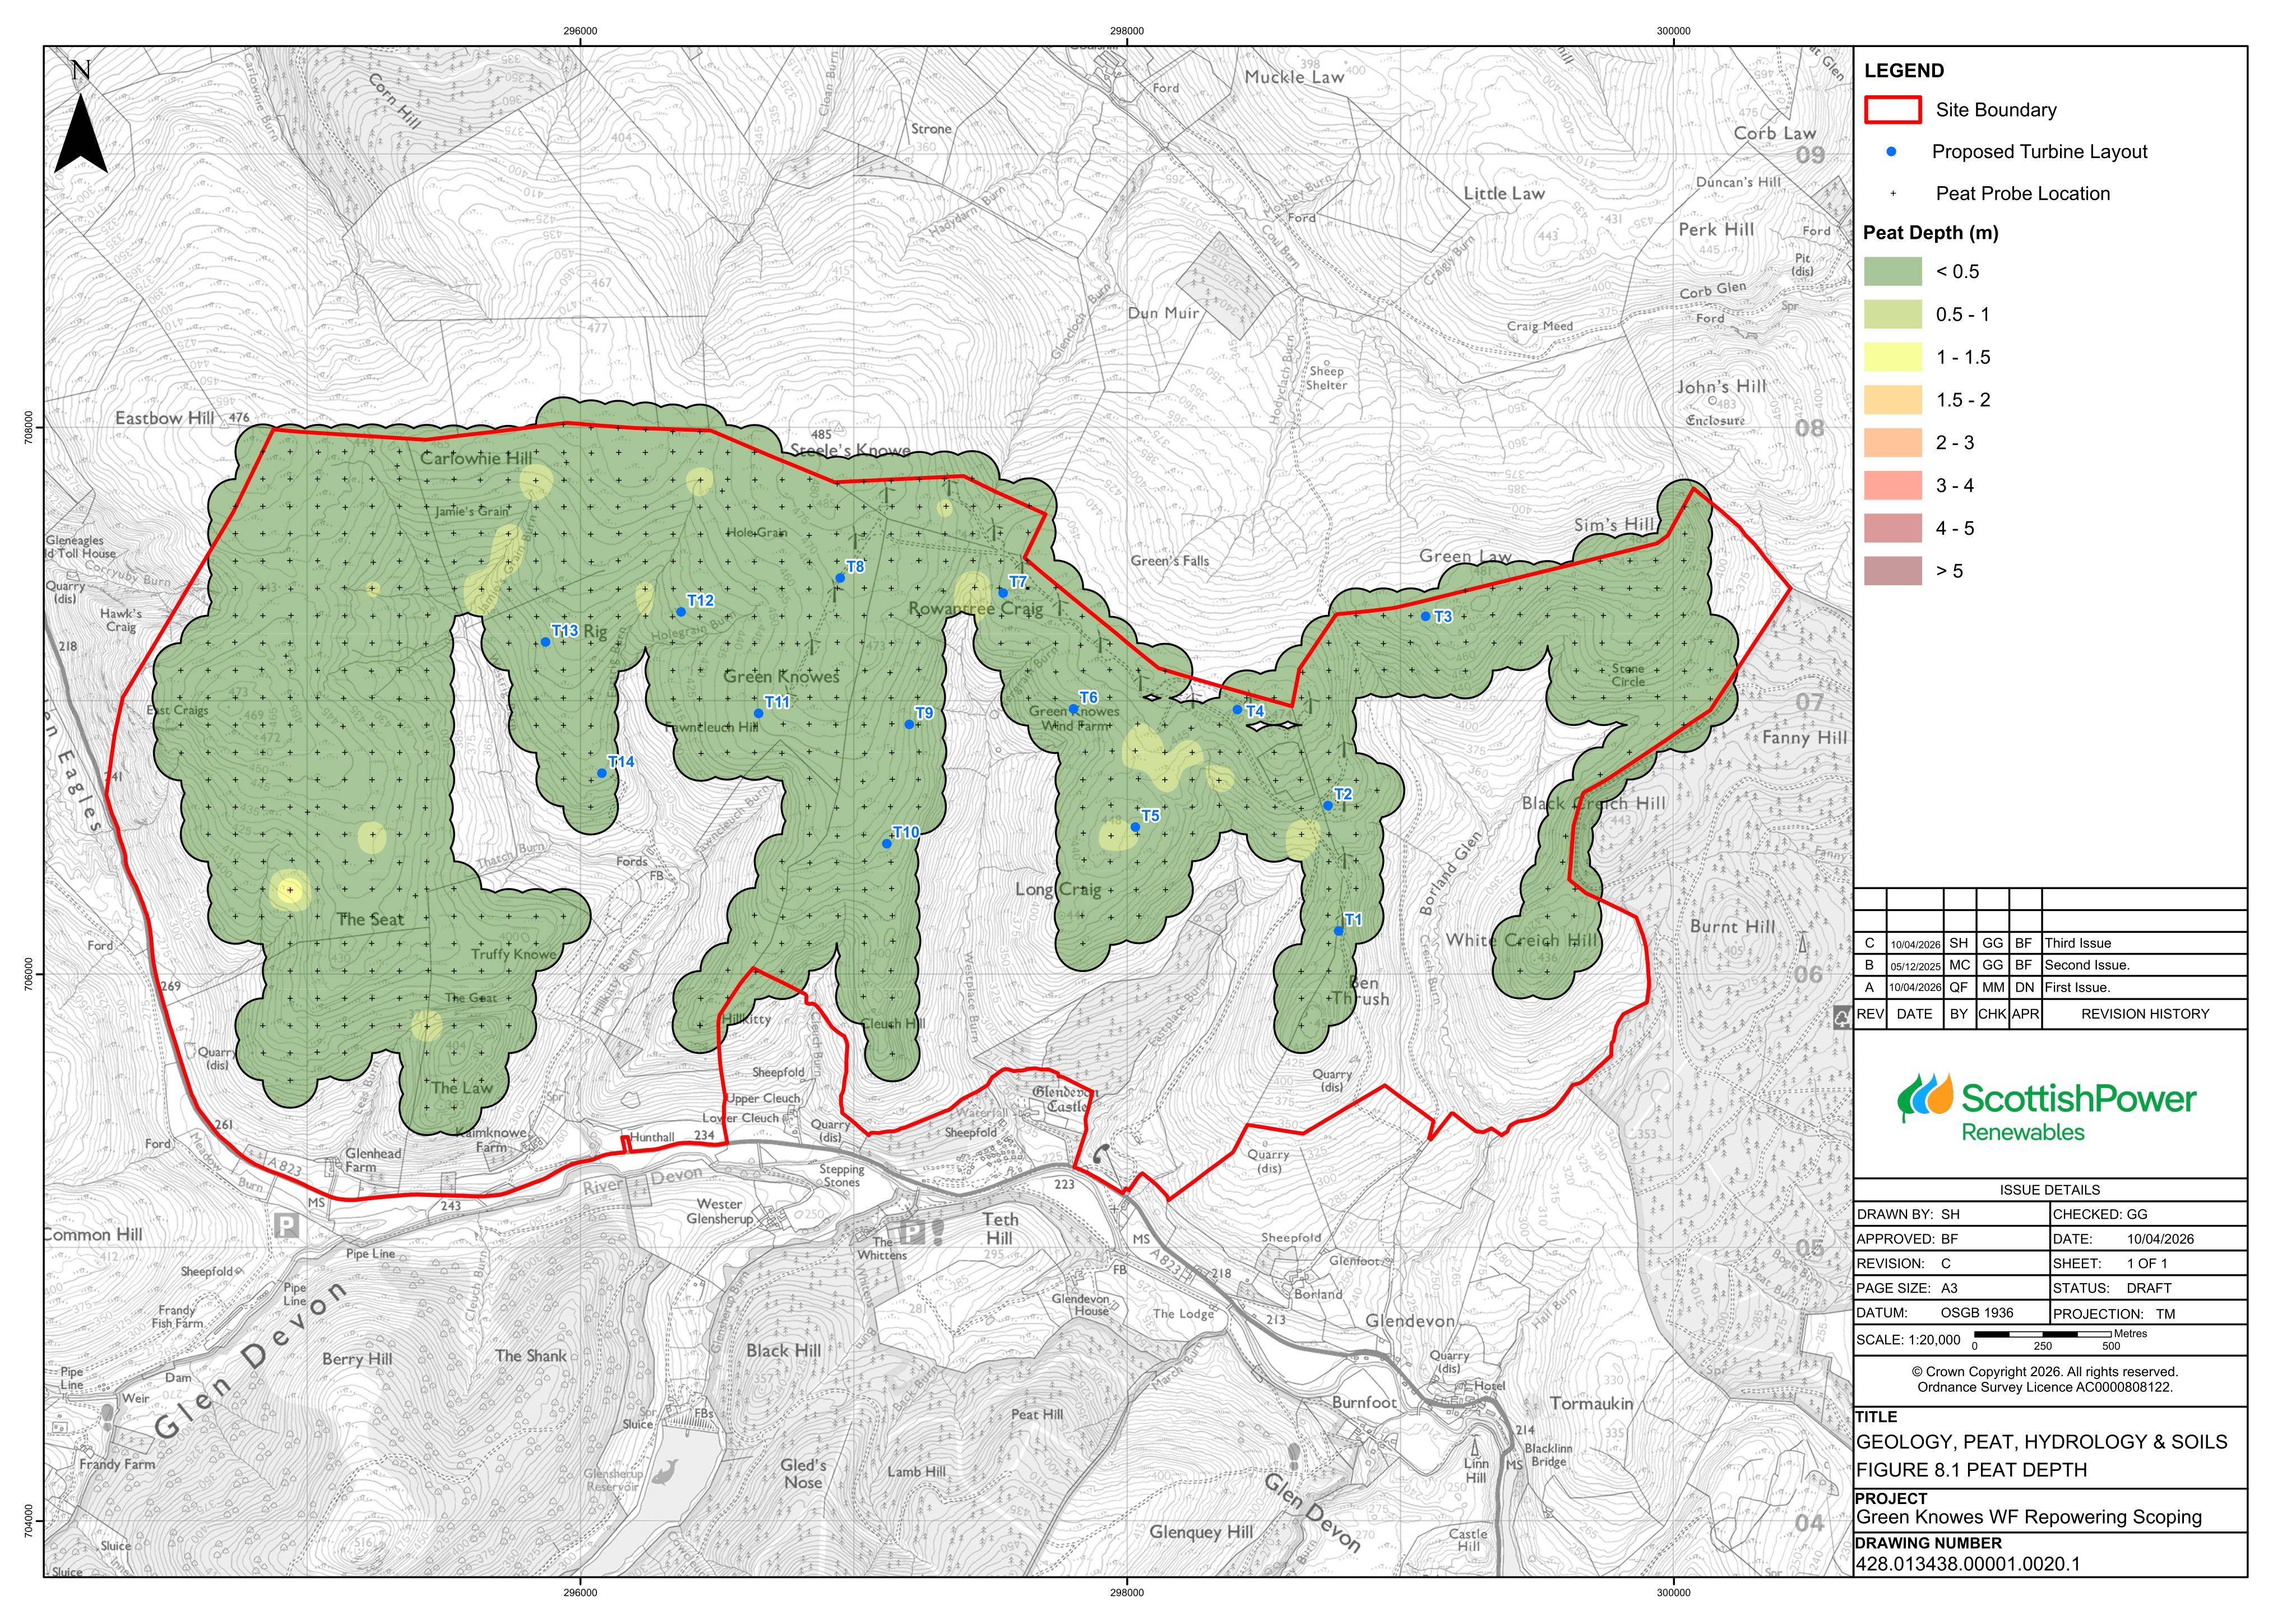Select the T3 turbine marker
This screenshot has height=1624, width=2296.
point(1425,617)
